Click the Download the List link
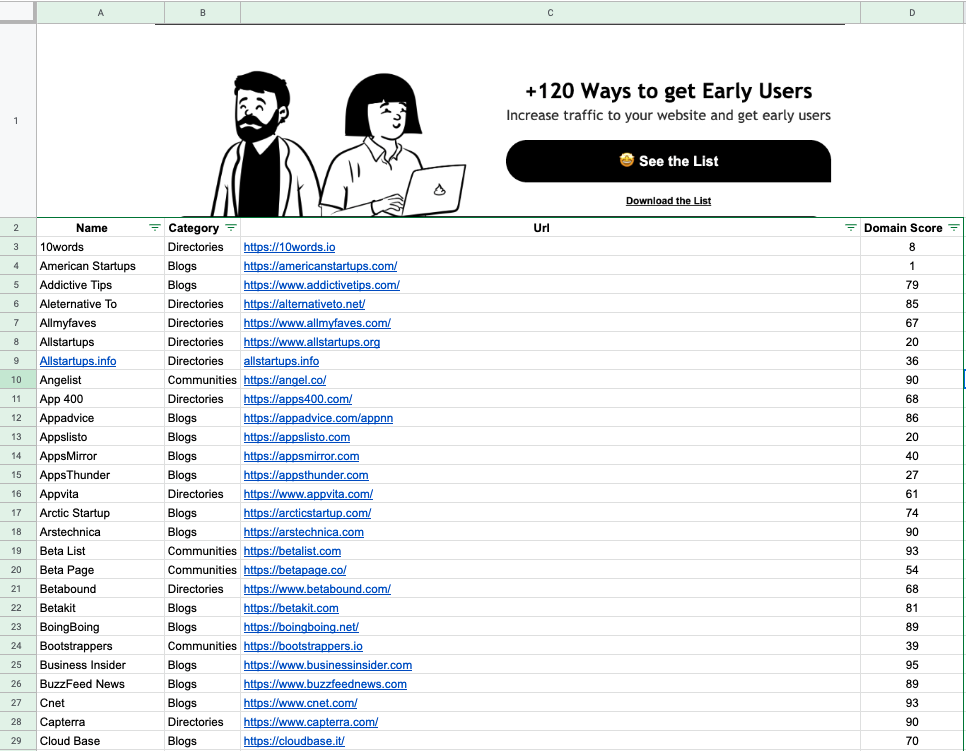 click(x=668, y=201)
